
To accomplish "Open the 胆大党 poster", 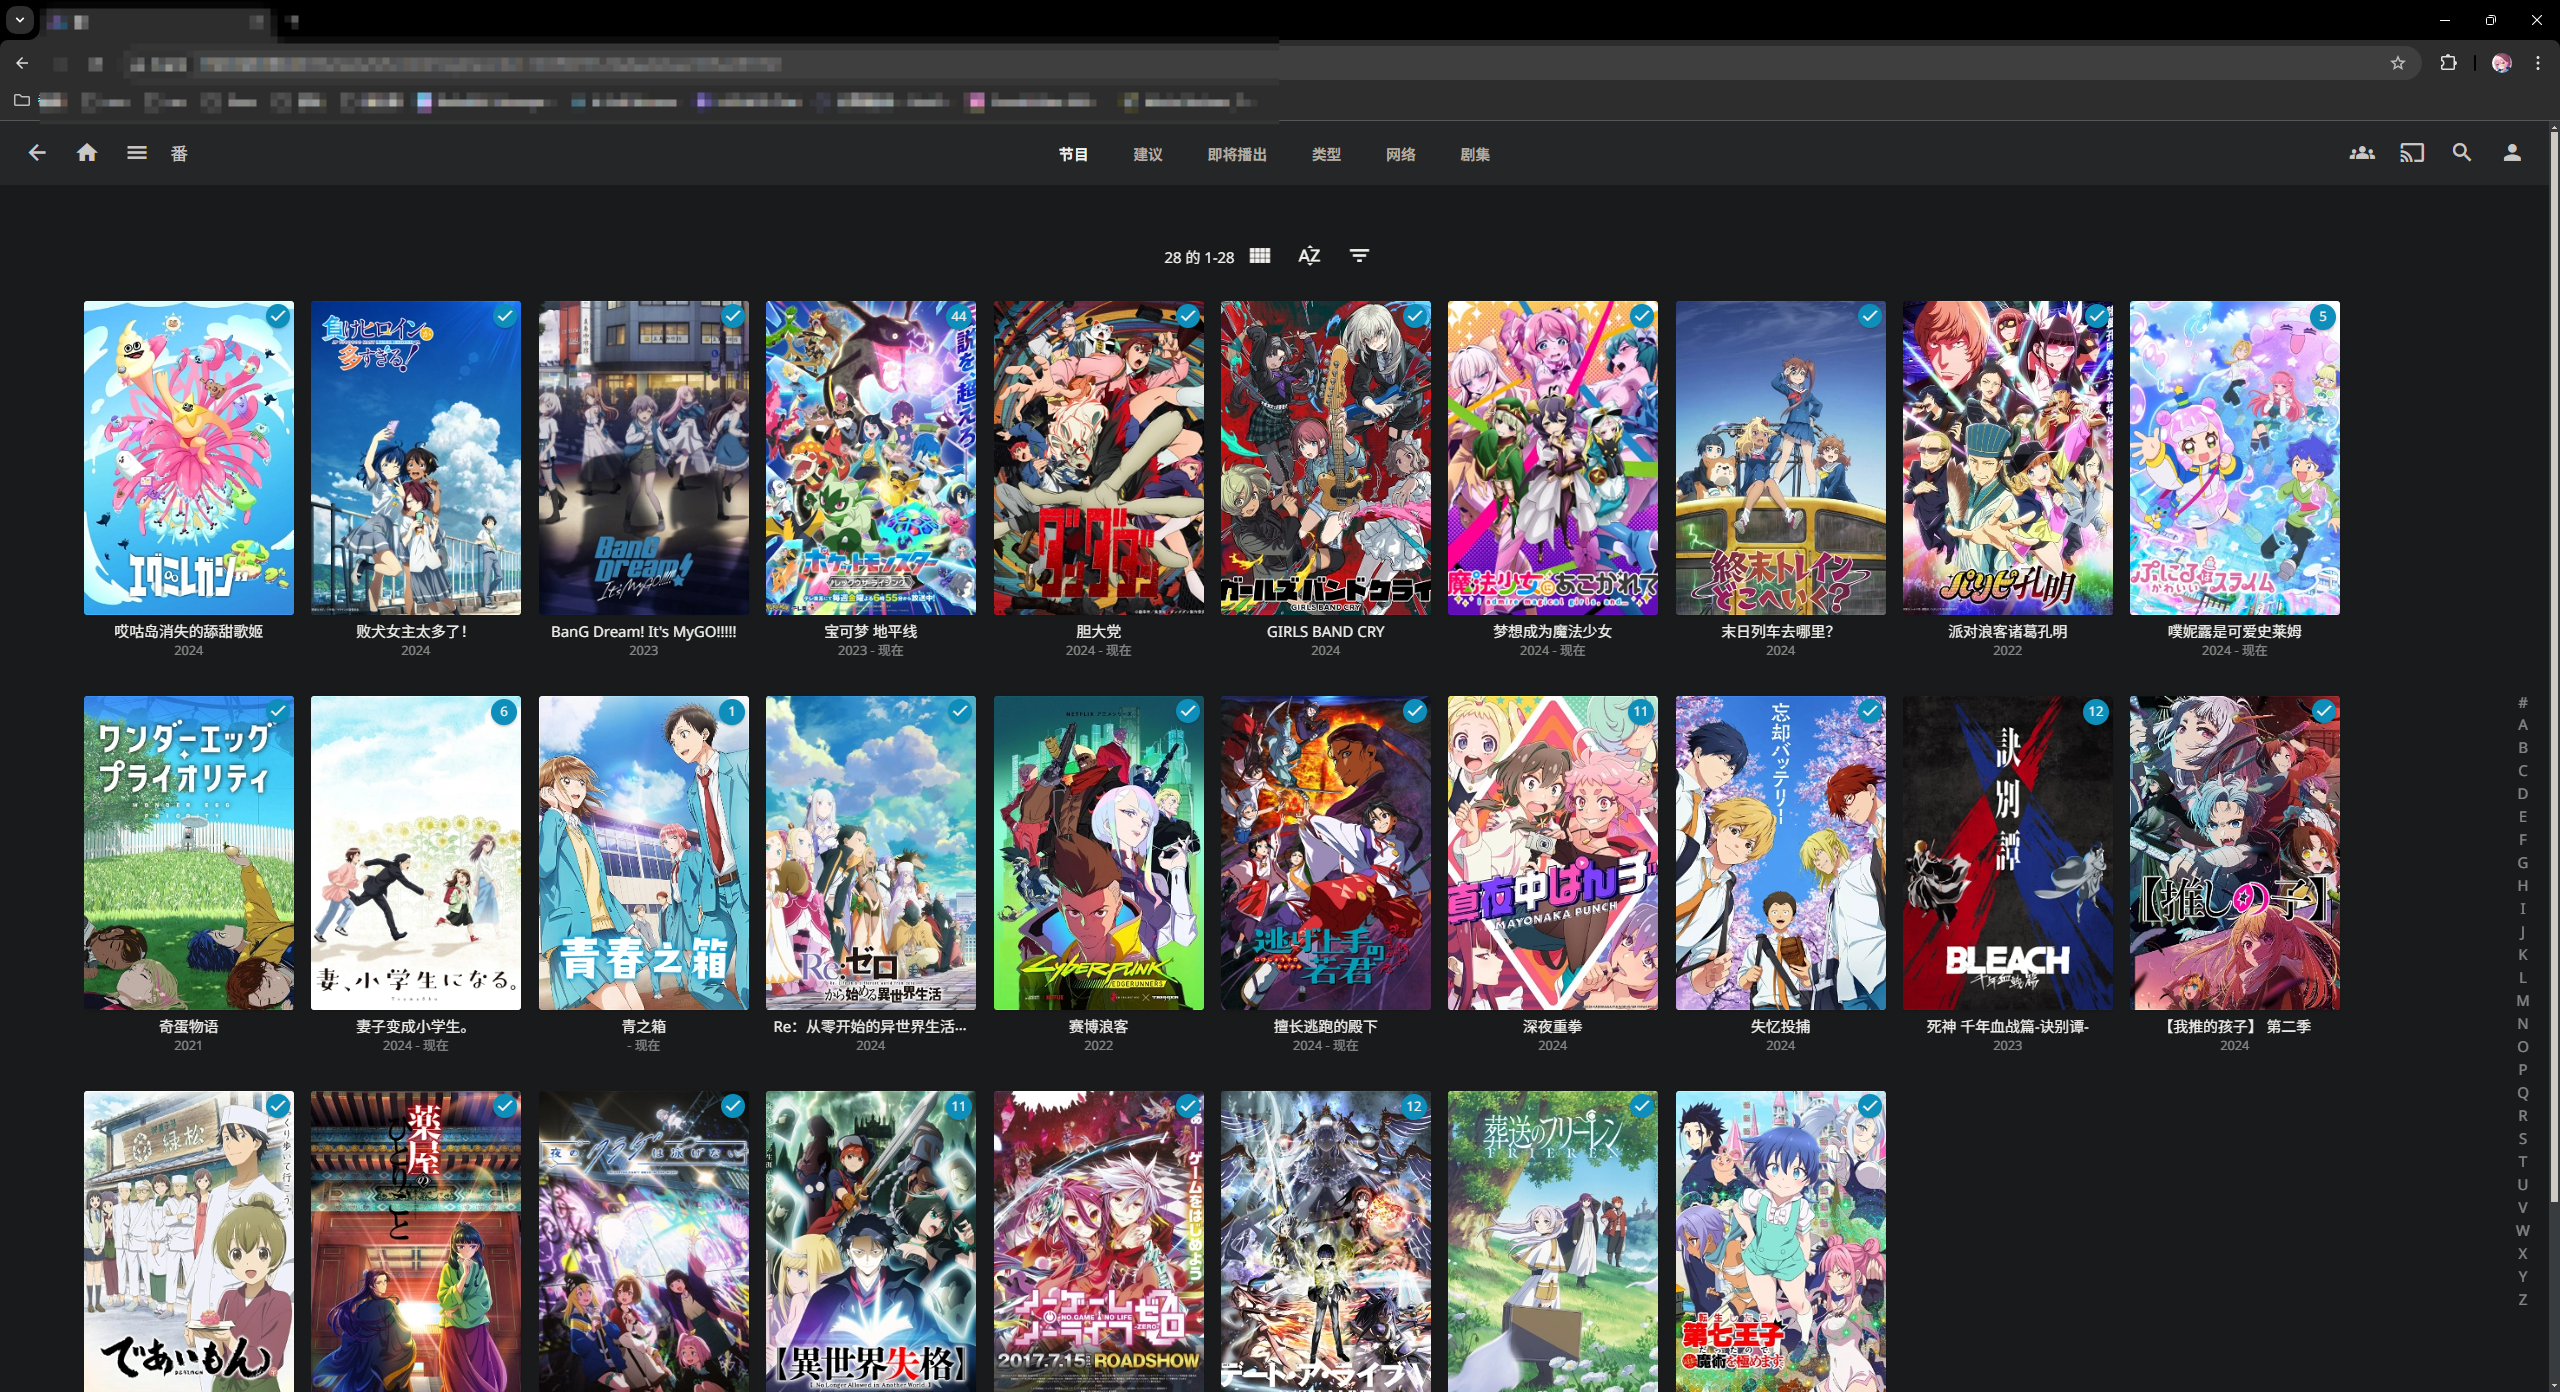I will click(1098, 458).
